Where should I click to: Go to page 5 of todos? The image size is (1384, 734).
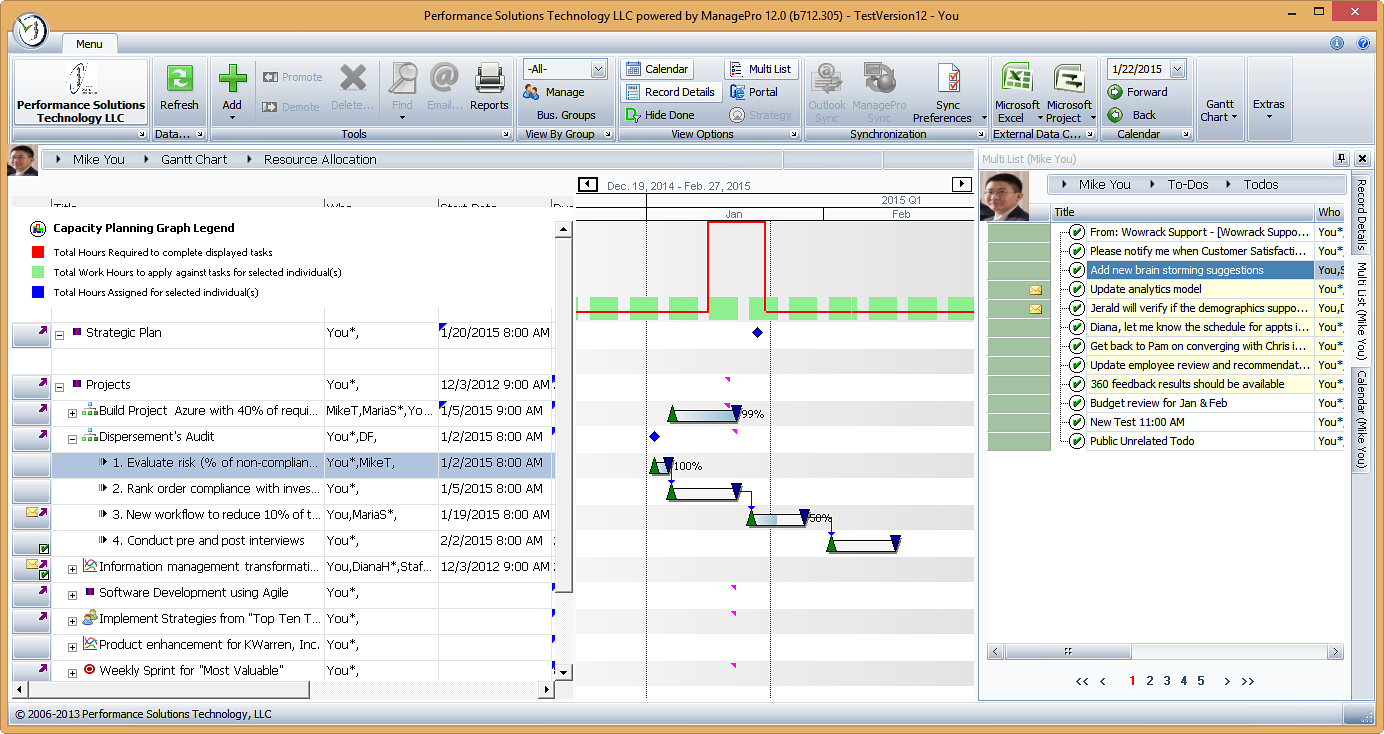[1201, 681]
